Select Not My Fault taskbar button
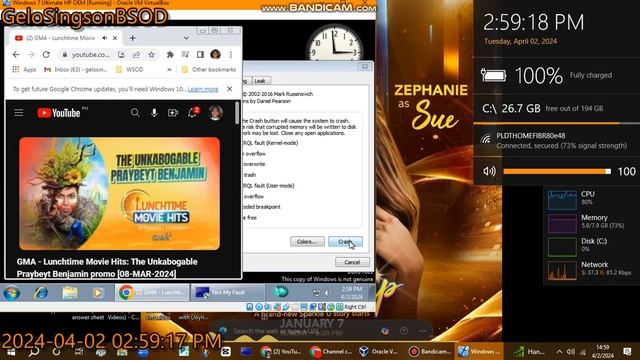This screenshot has height=360, width=640. point(227,293)
